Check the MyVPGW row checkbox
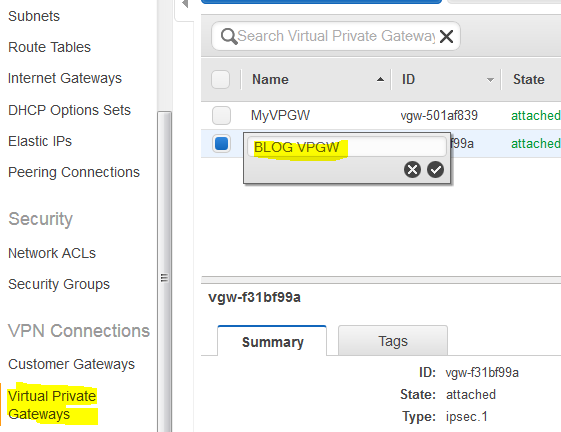The width and height of the screenshot is (561, 432). point(221,116)
